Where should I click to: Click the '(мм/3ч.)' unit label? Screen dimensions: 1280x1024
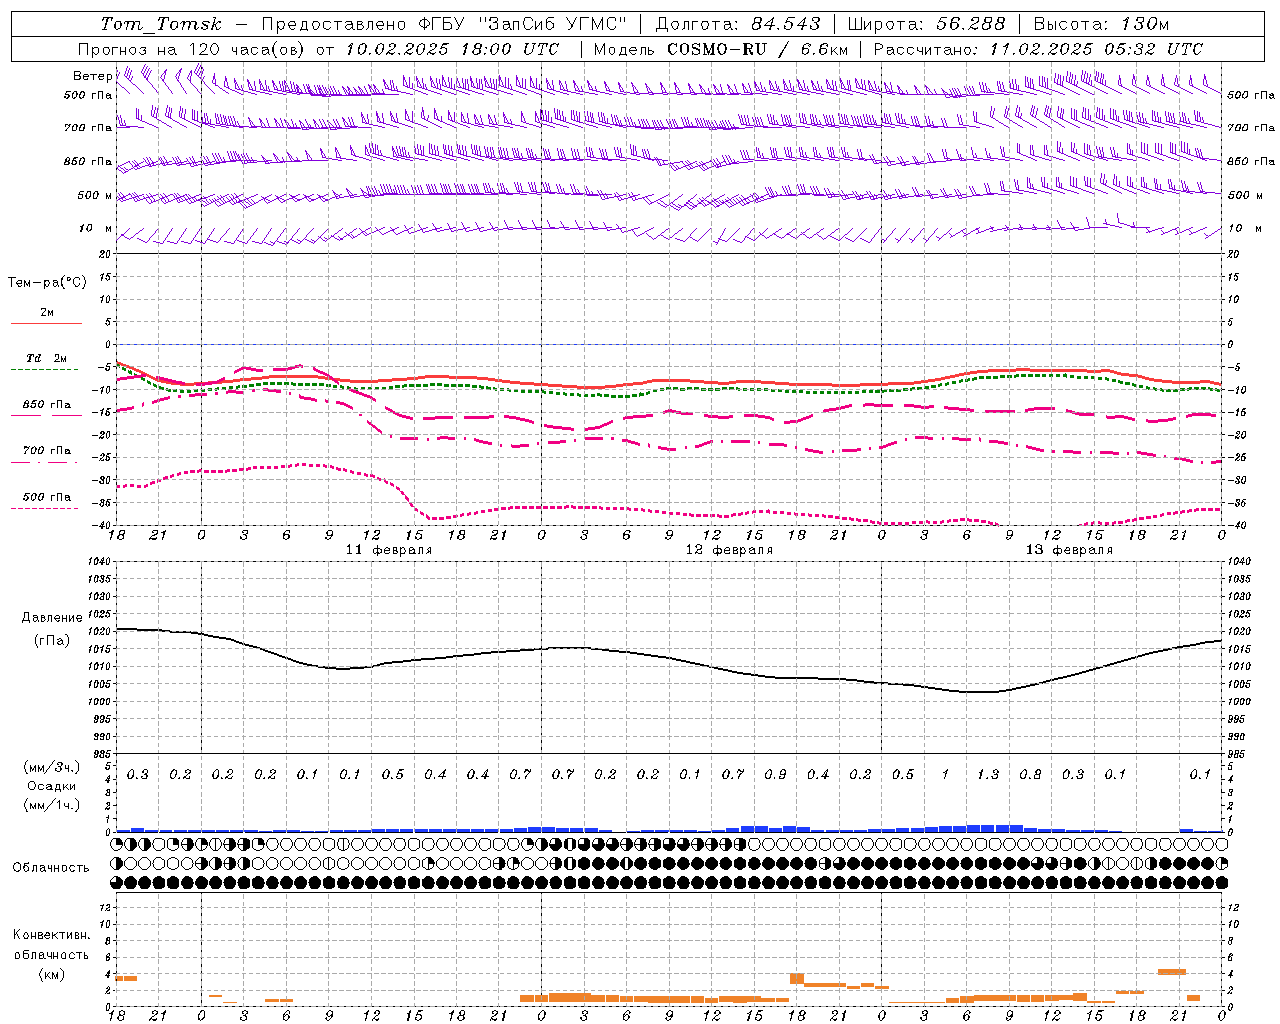coord(52,767)
